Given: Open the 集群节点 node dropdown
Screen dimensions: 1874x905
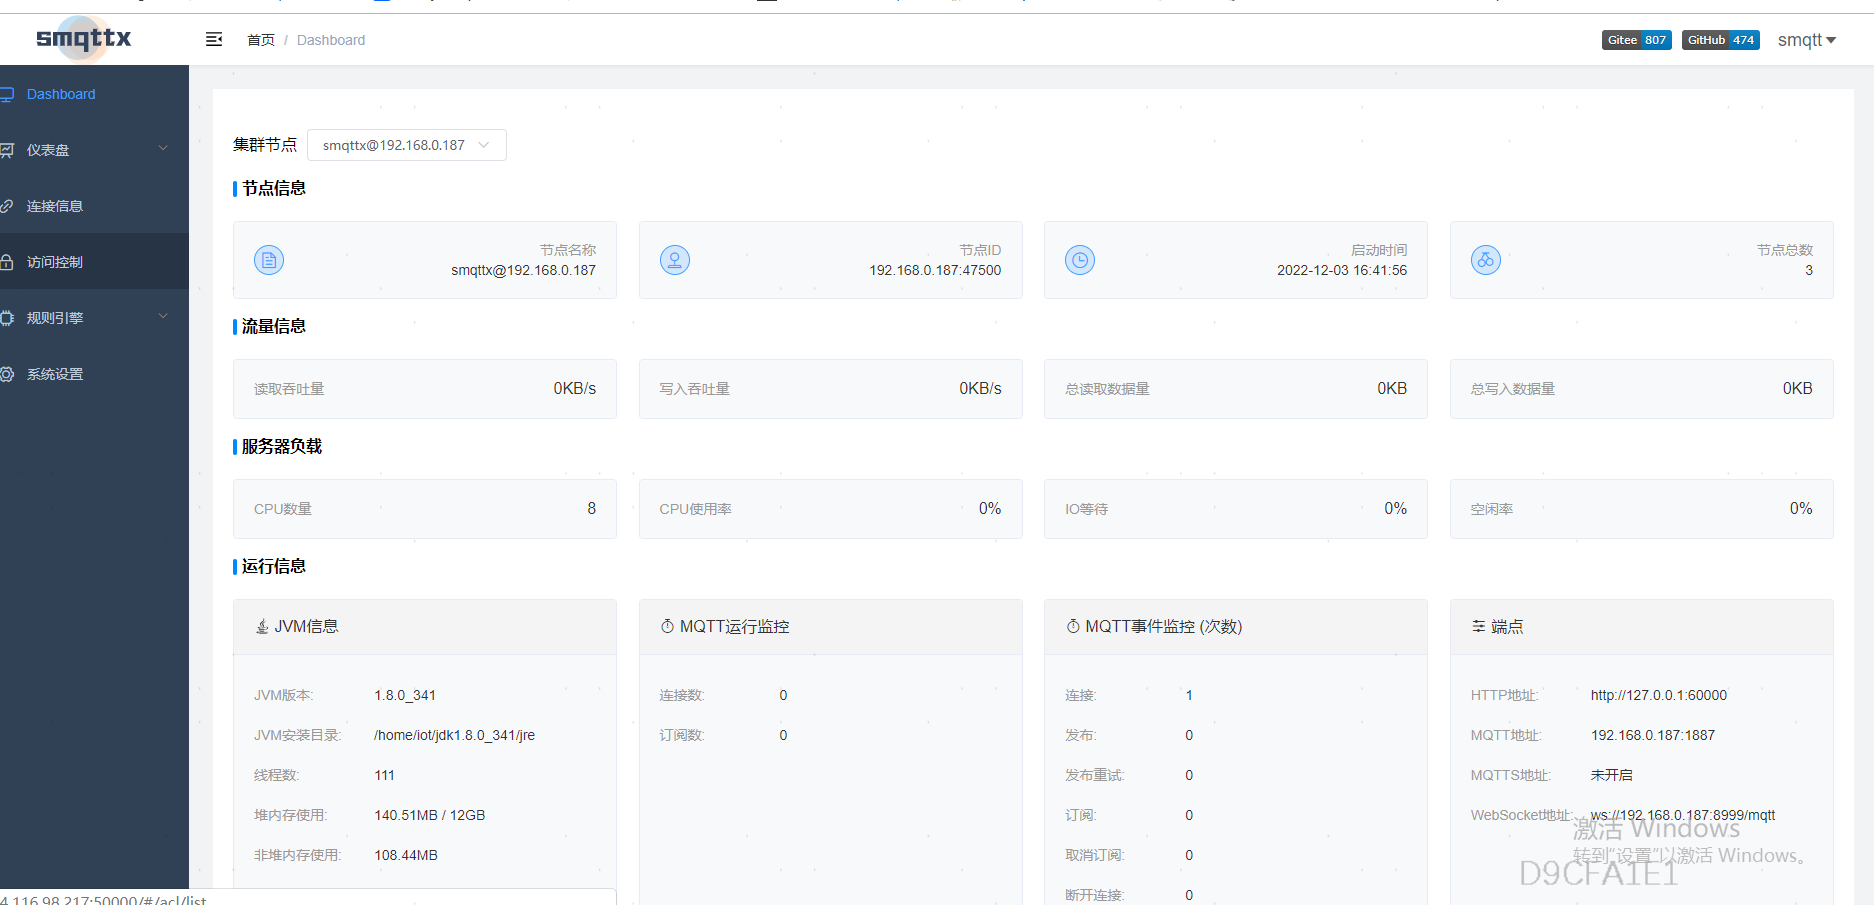Looking at the screenshot, I should (407, 145).
